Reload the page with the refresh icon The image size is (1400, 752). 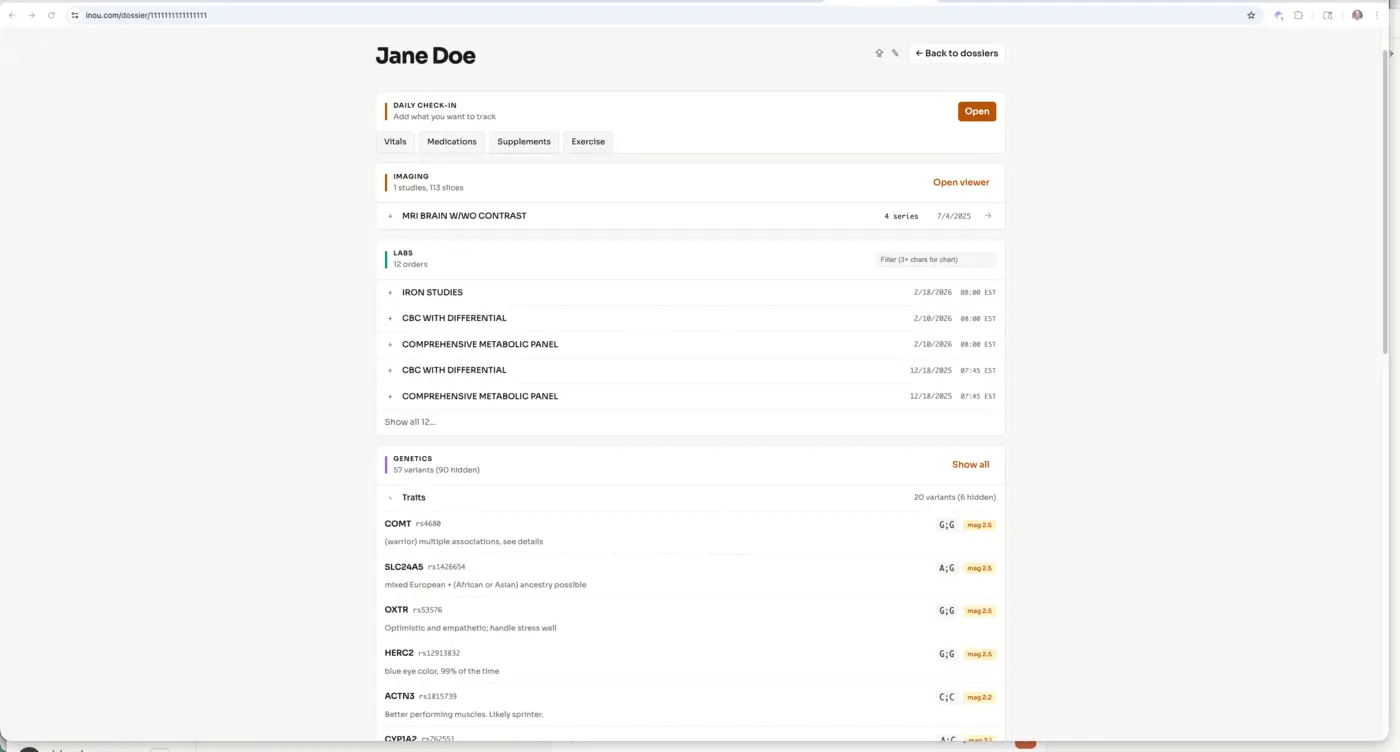coord(51,15)
